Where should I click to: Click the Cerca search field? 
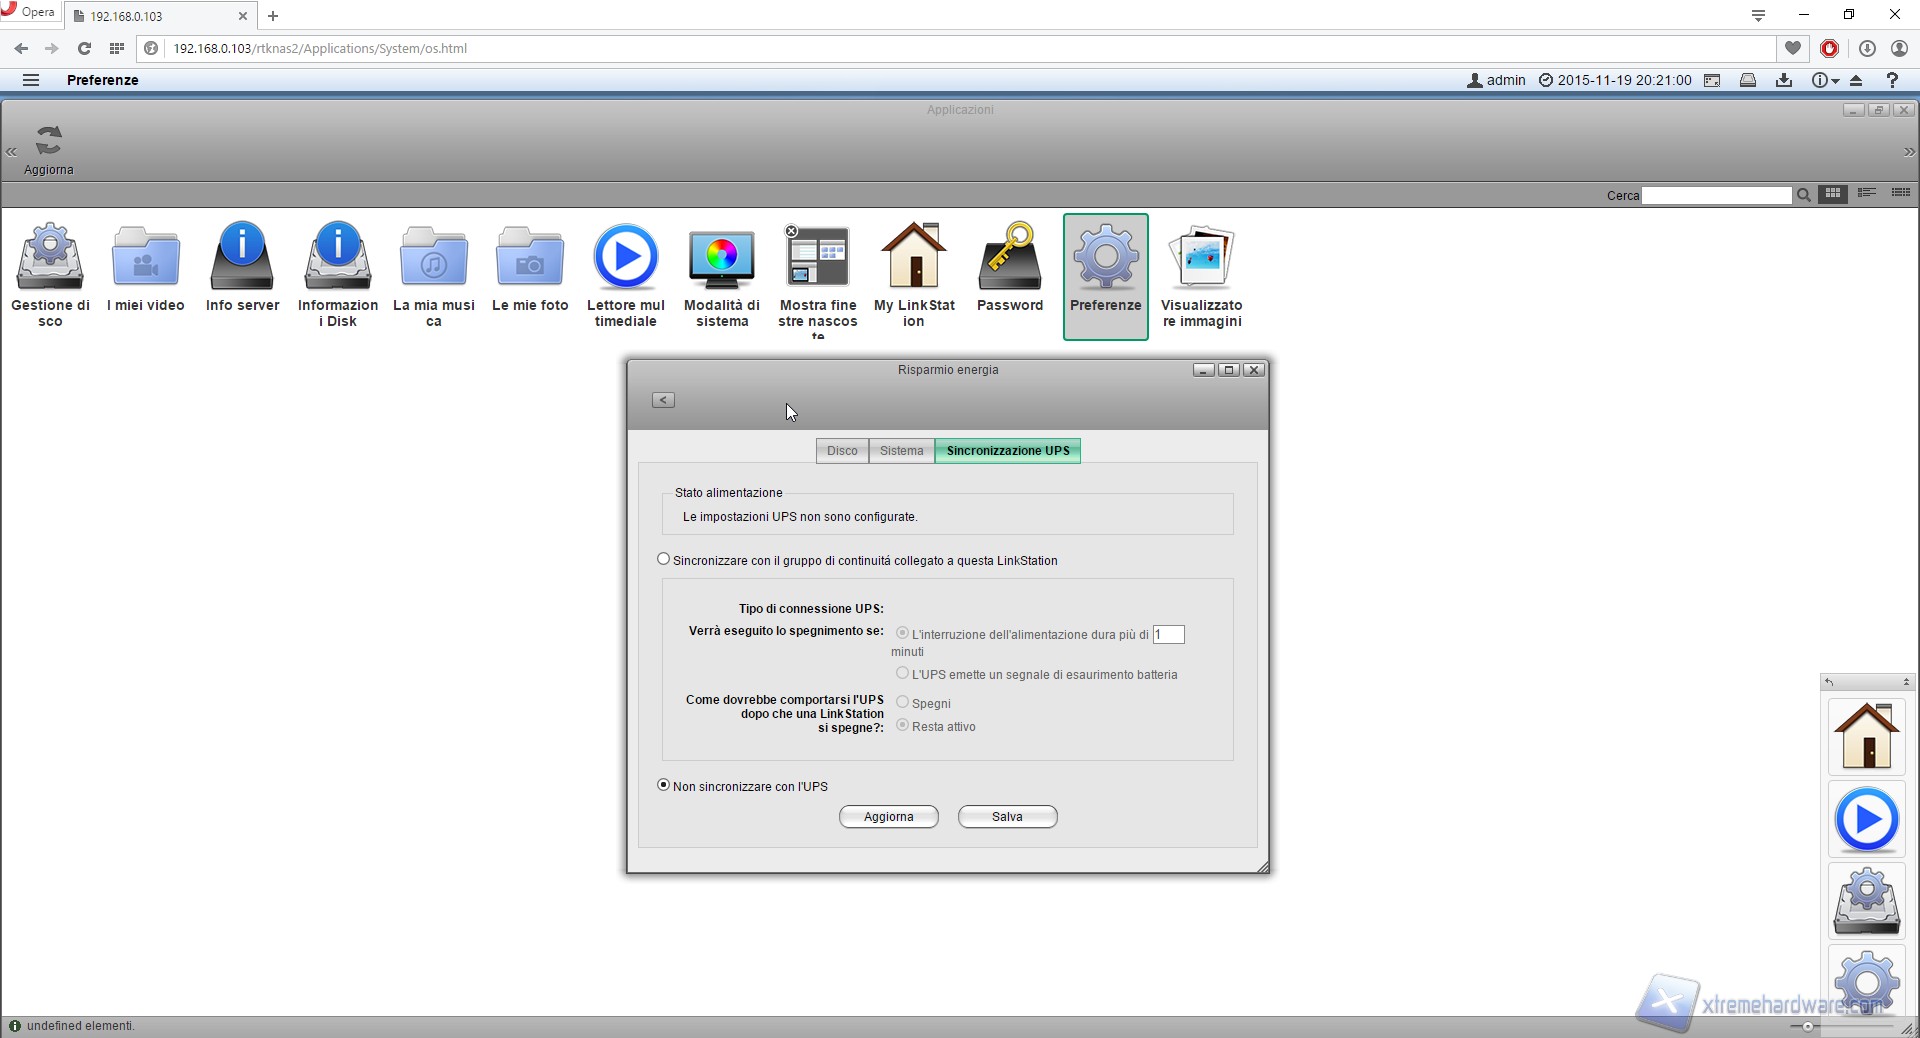1716,196
